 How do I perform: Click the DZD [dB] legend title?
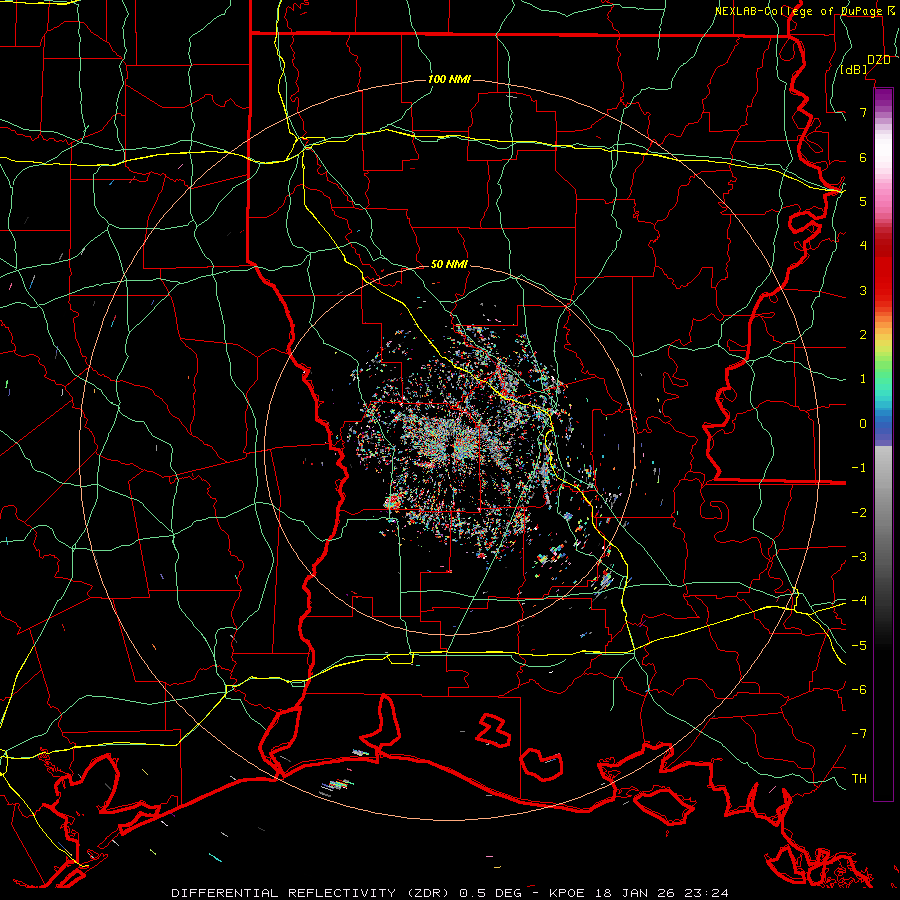coord(866,64)
